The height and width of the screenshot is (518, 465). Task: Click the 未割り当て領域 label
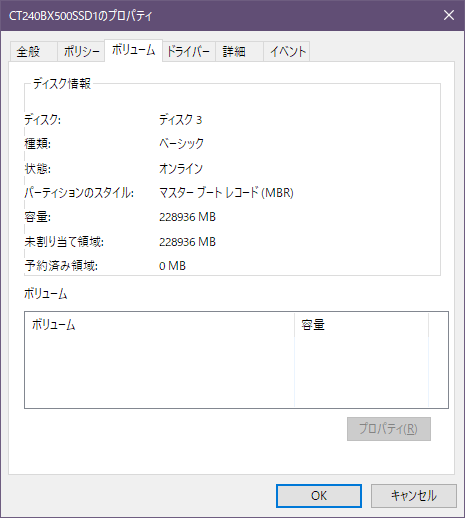pyautogui.click(x=64, y=242)
